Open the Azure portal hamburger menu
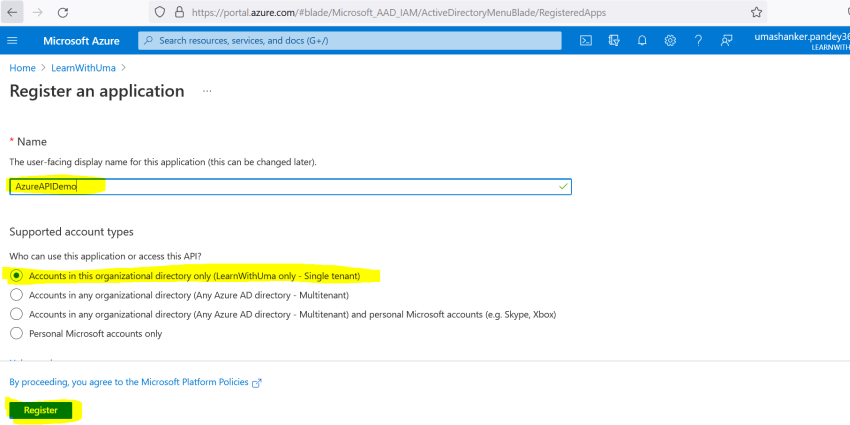This screenshot has width=850, height=425. (12, 41)
